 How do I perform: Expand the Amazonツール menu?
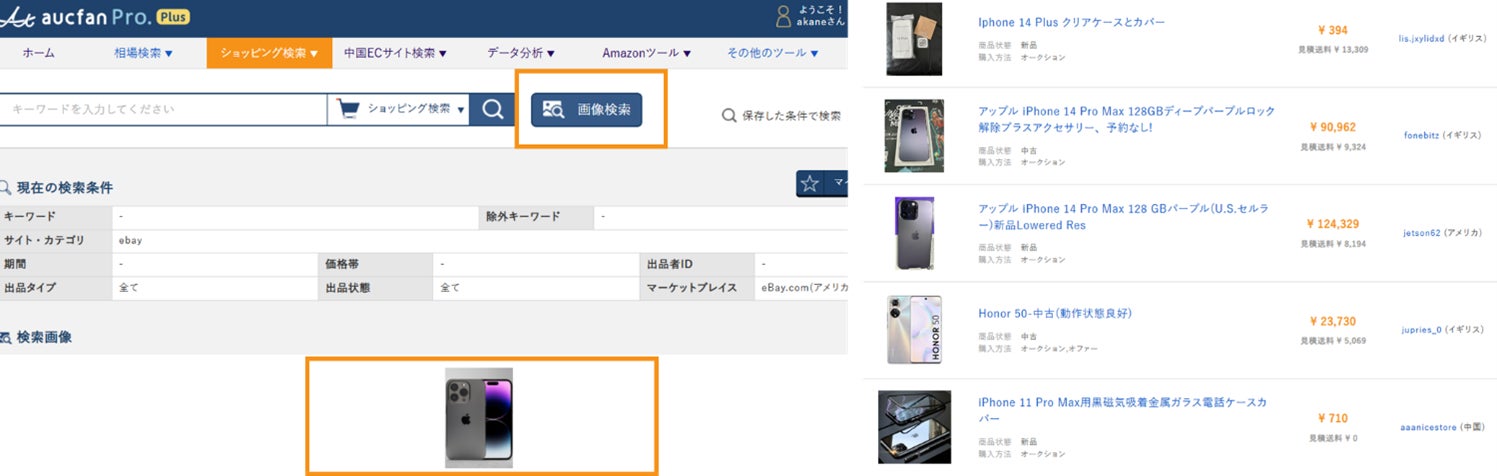point(646,53)
